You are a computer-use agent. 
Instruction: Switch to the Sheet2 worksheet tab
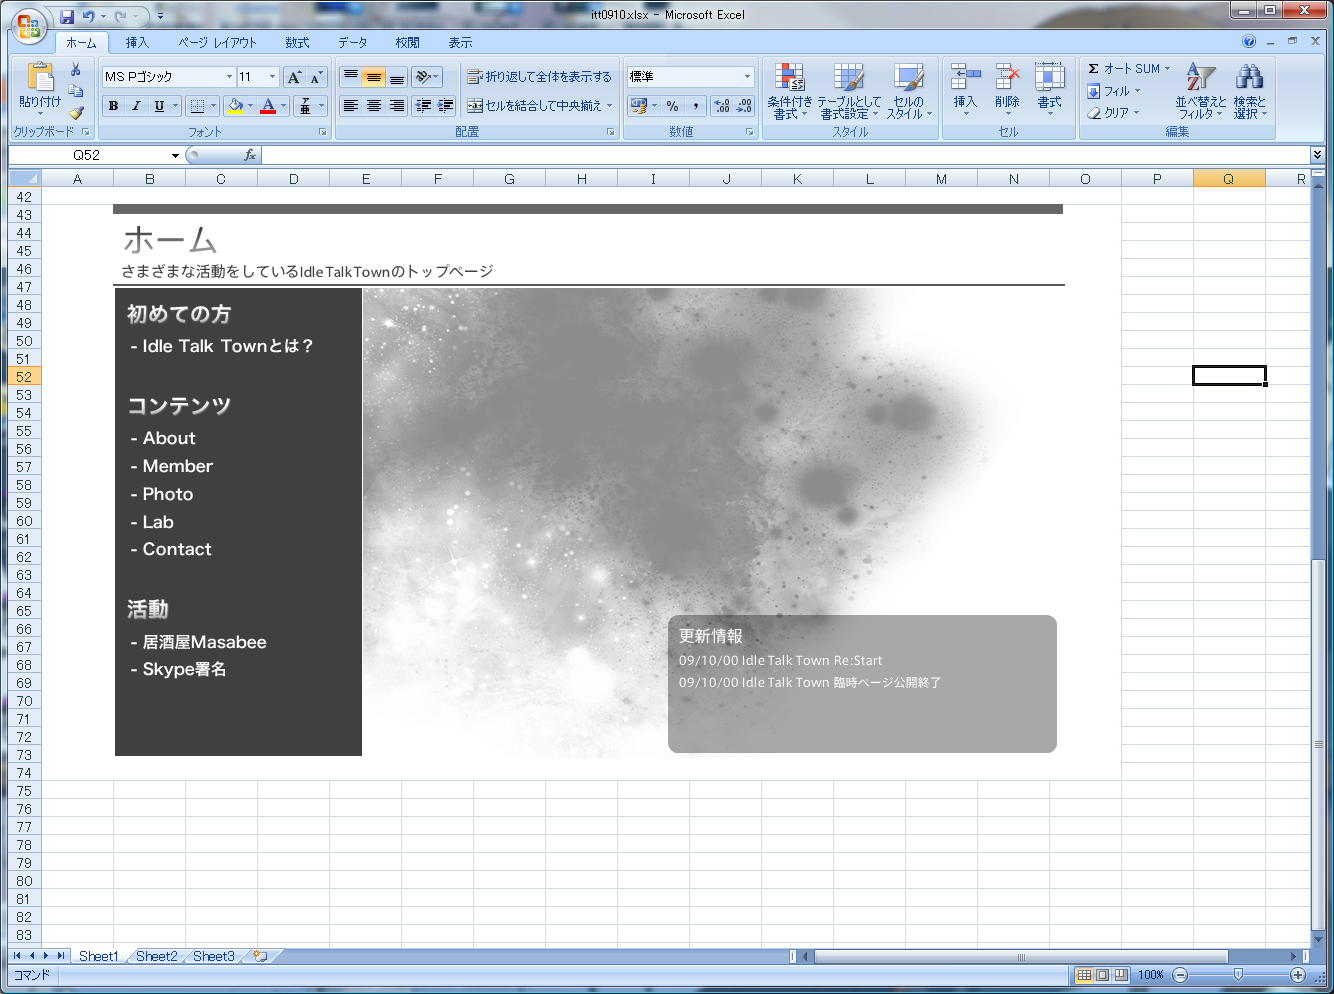pos(157,956)
